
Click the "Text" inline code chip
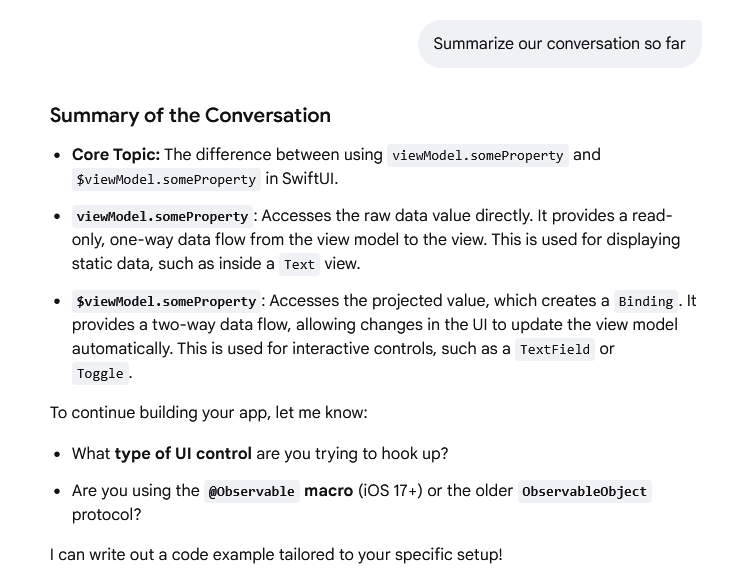tap(299, 264)
